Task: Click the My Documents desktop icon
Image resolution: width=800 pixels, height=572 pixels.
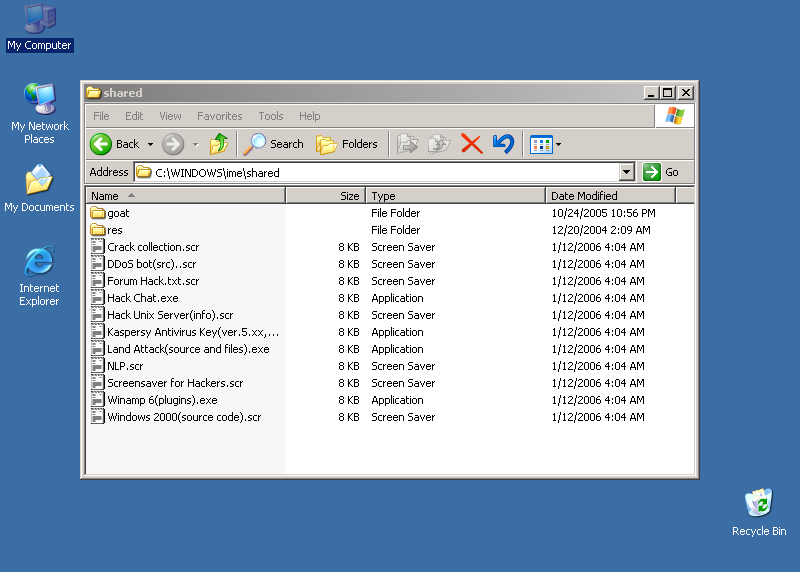Action: 39,180
